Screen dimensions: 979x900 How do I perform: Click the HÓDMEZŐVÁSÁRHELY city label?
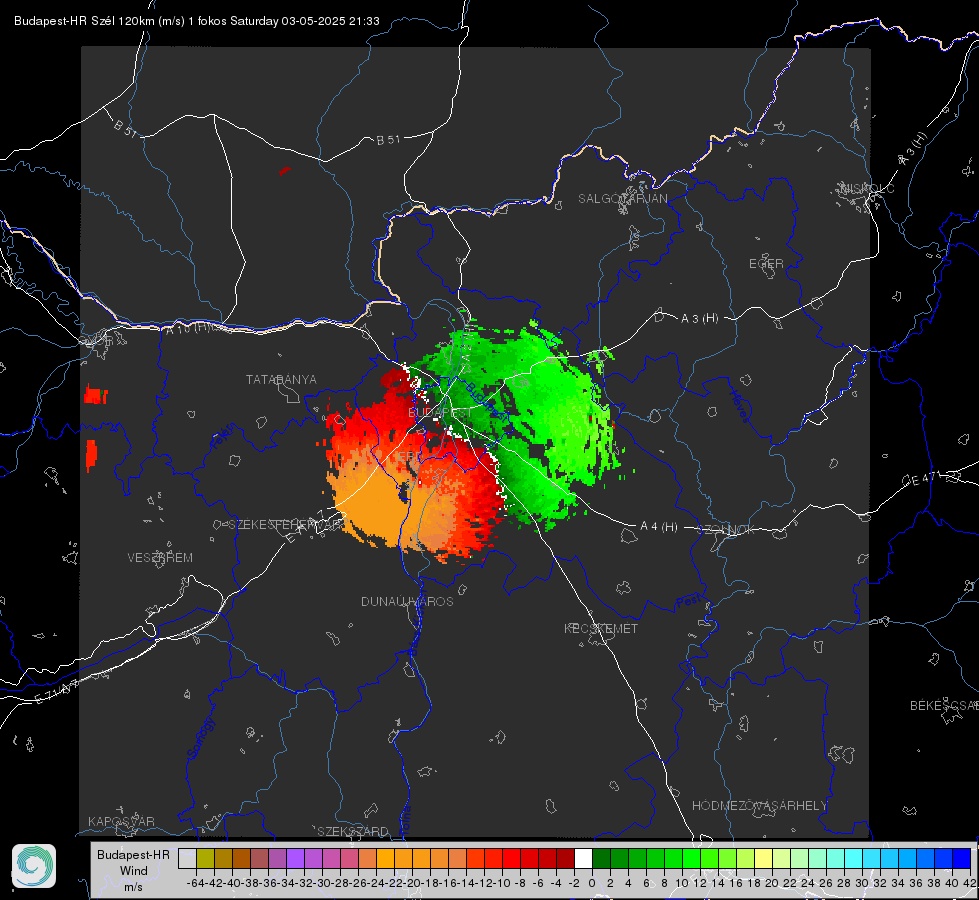[x=759, y=806]
